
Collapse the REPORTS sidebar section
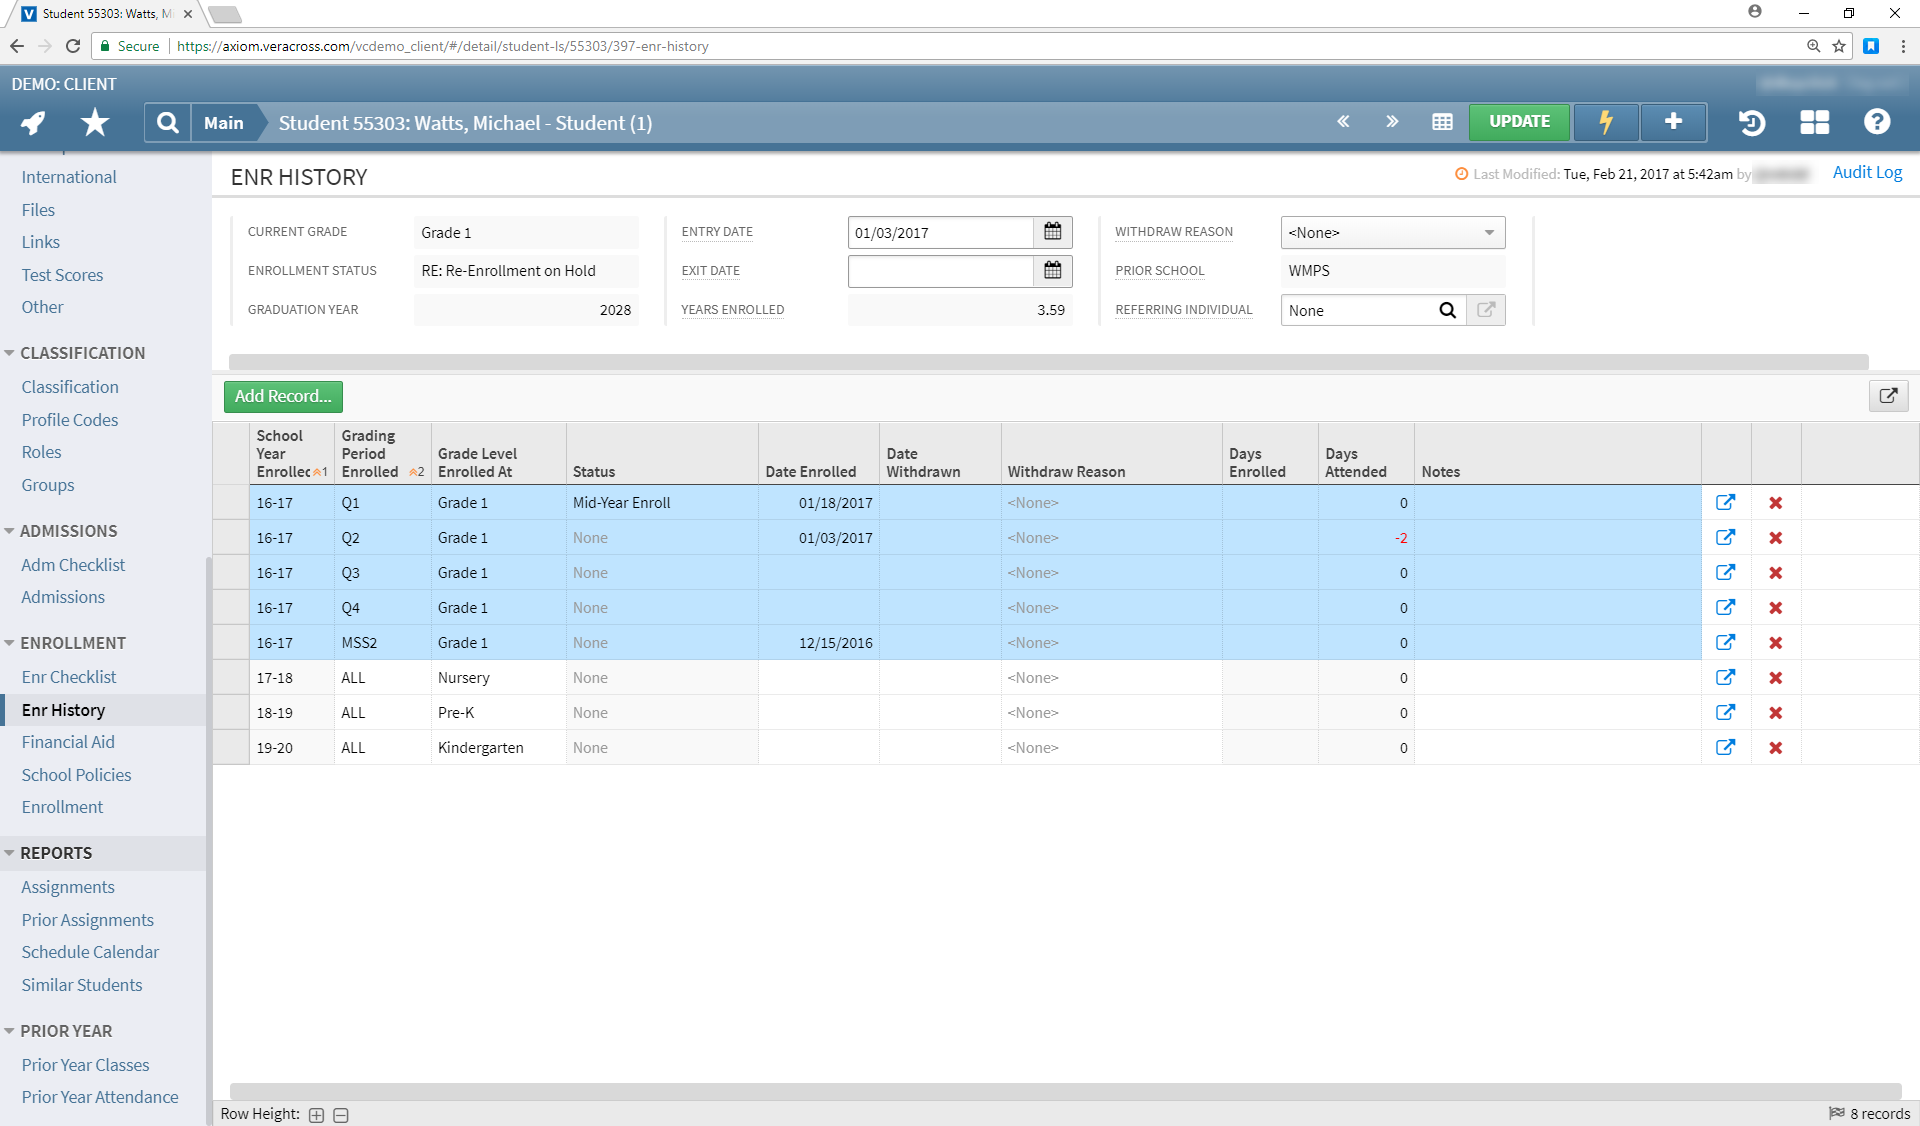click(x=10, y=853)
